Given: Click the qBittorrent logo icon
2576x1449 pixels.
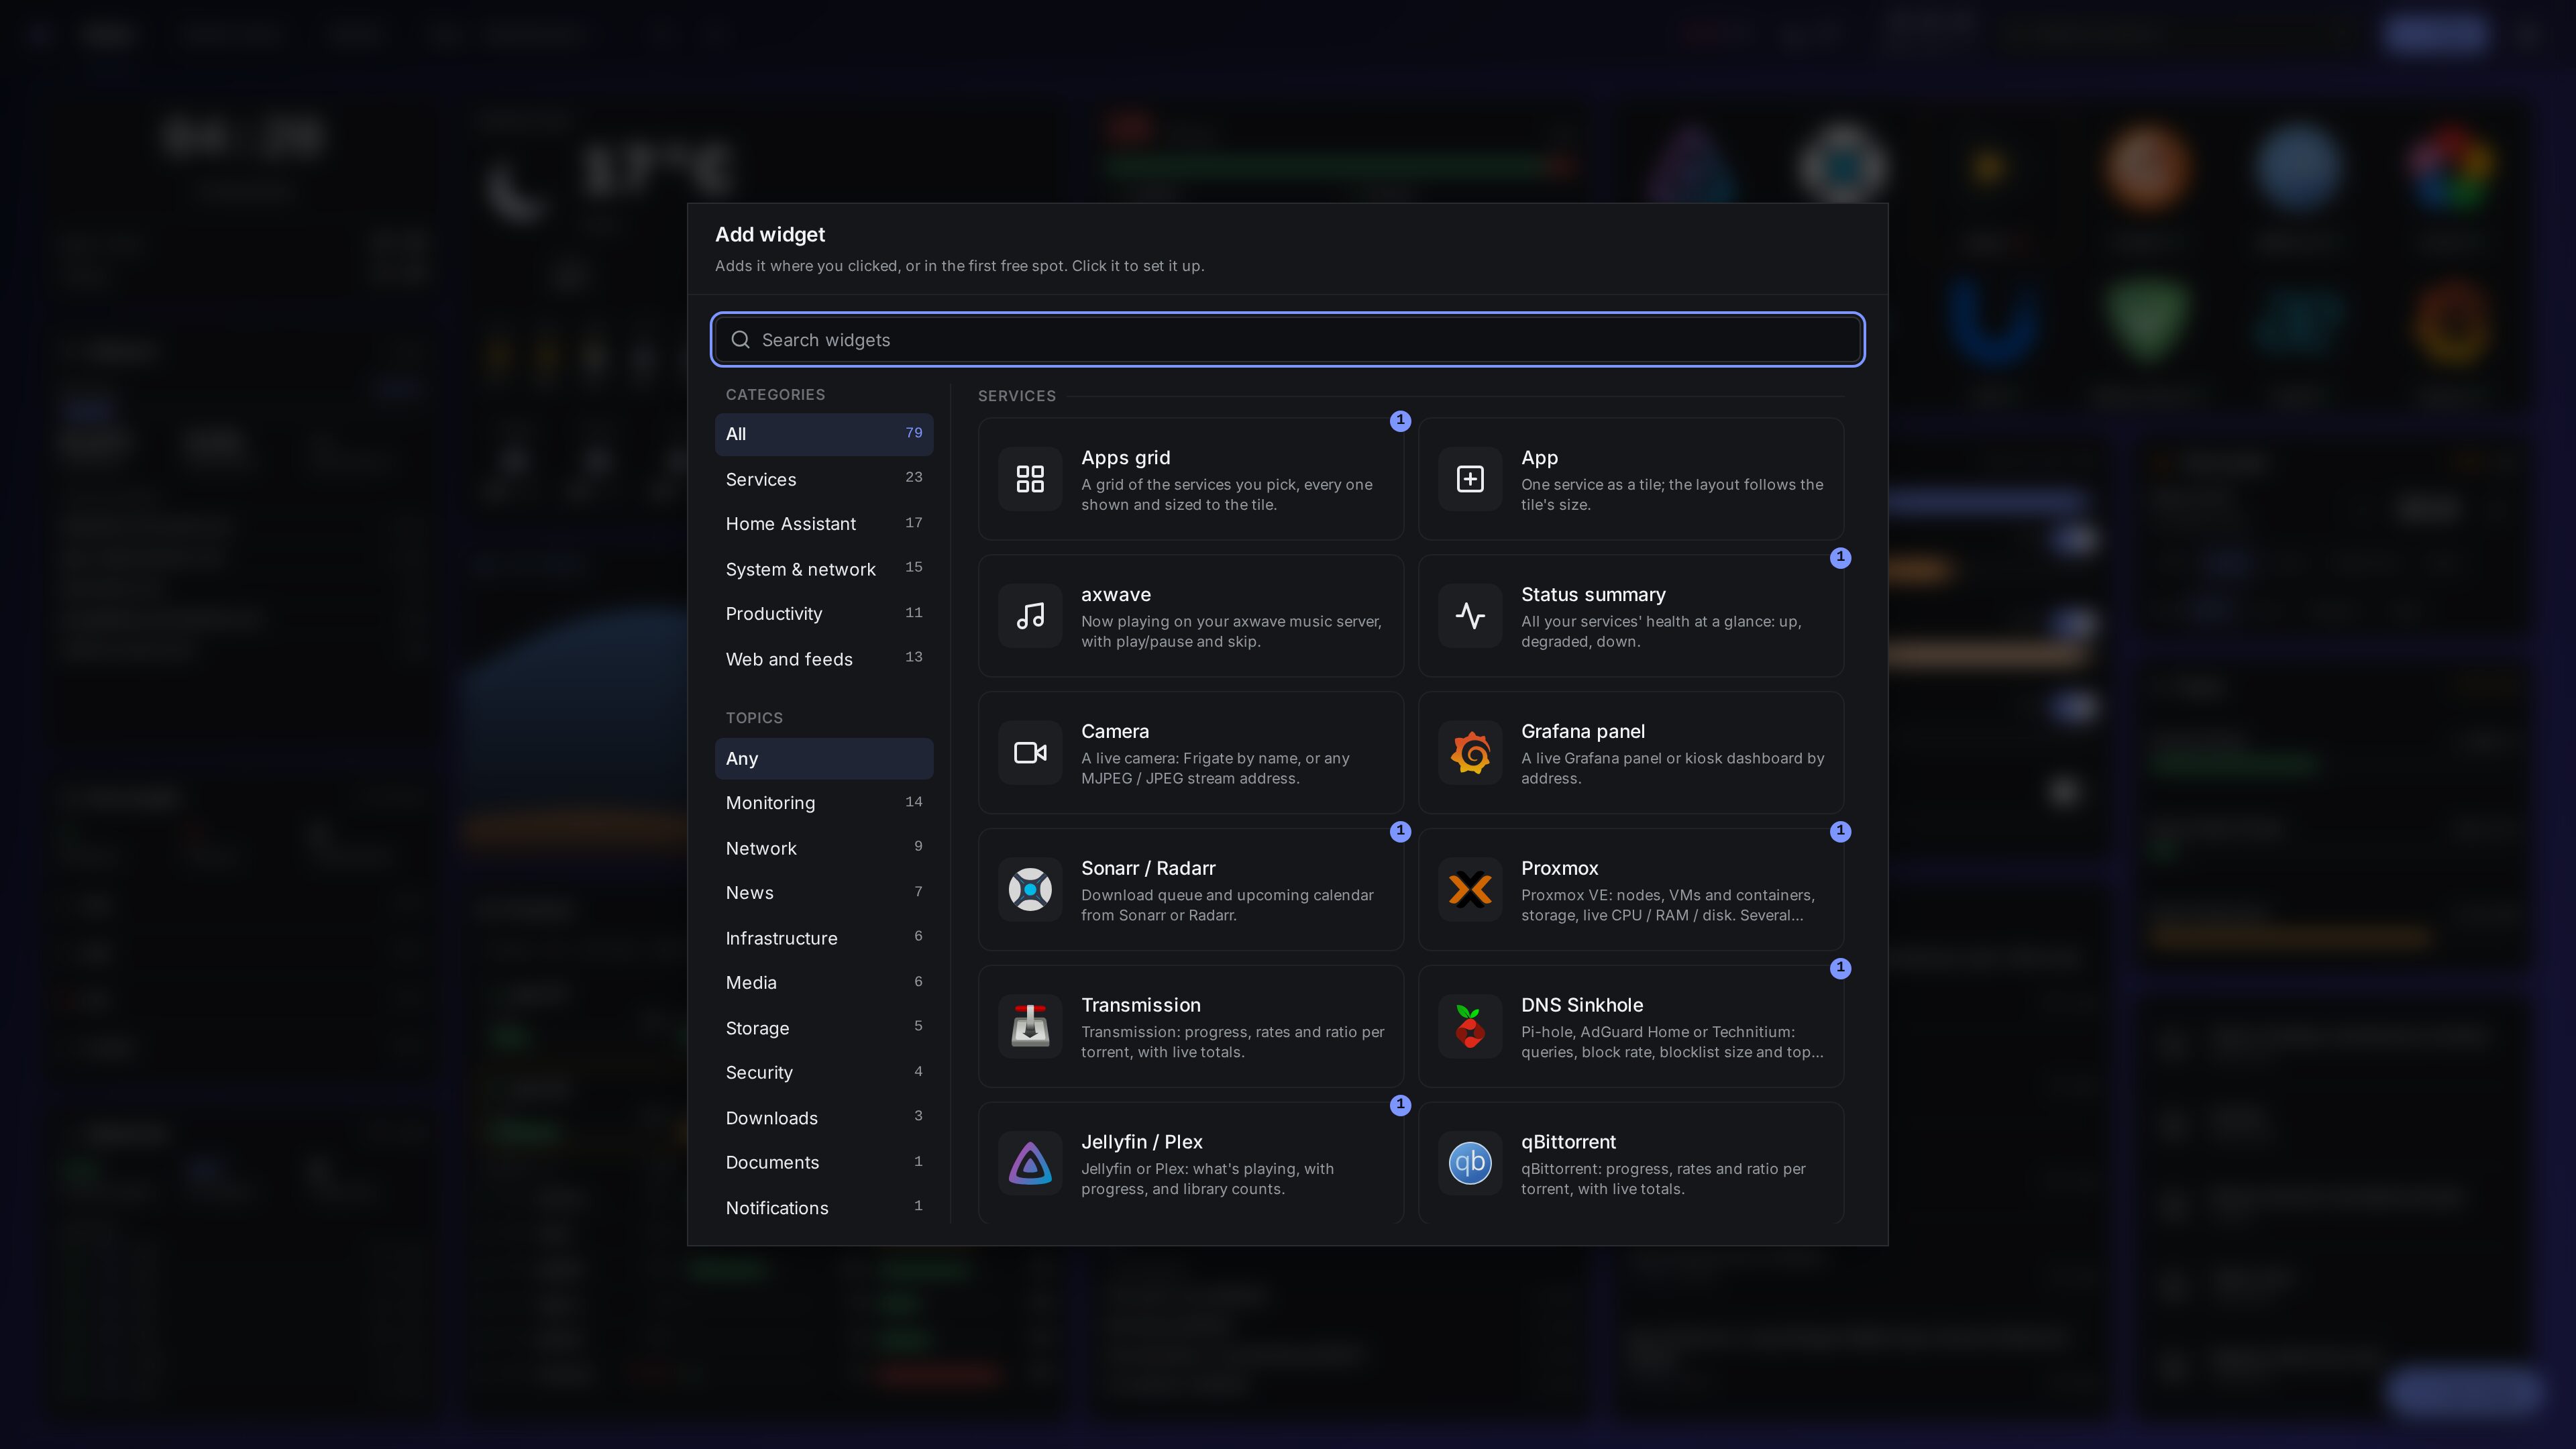Looking at the screenshot, I should coord(1470,1164).
